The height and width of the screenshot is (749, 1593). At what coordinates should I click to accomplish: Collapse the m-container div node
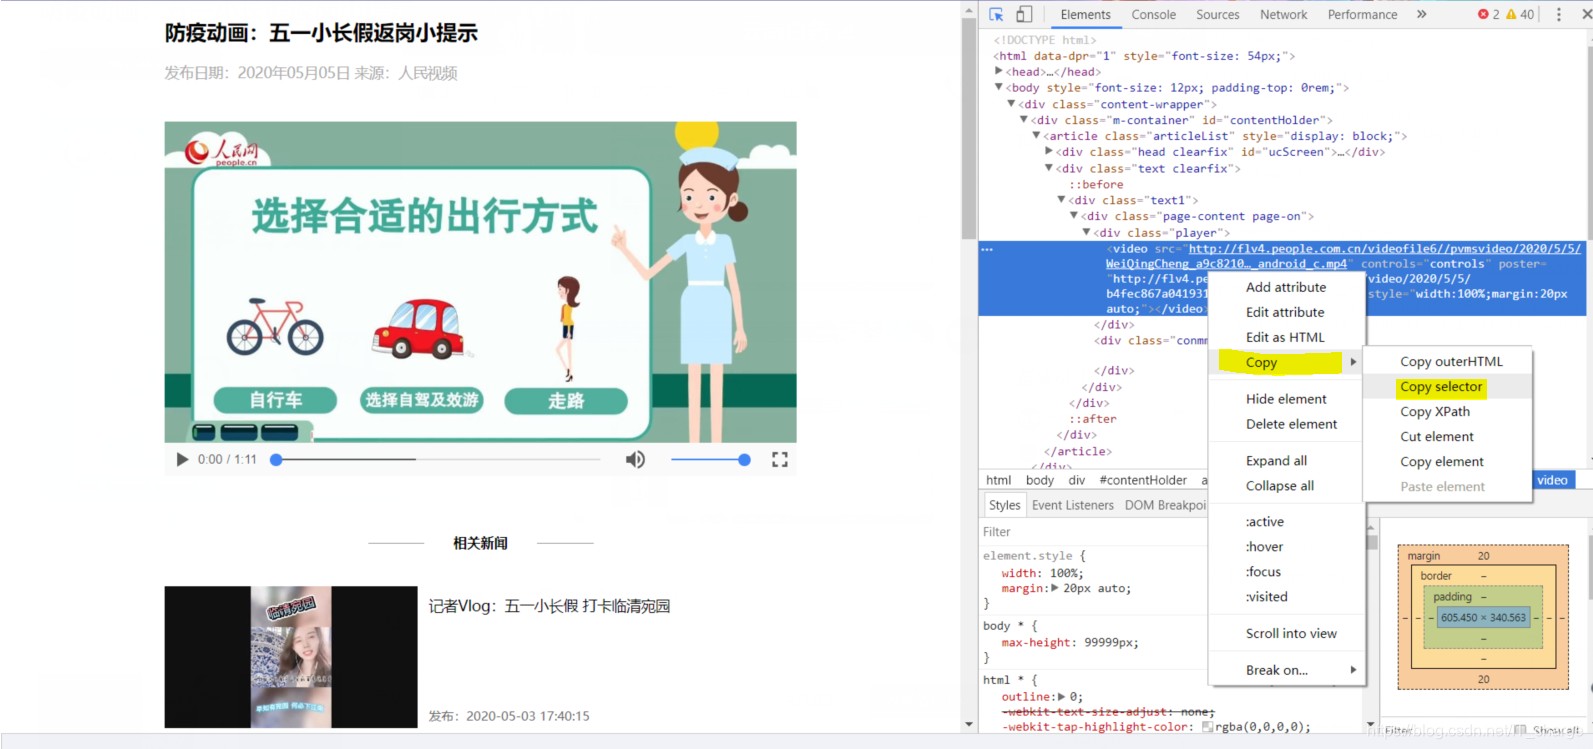[x=1023, y=120]
